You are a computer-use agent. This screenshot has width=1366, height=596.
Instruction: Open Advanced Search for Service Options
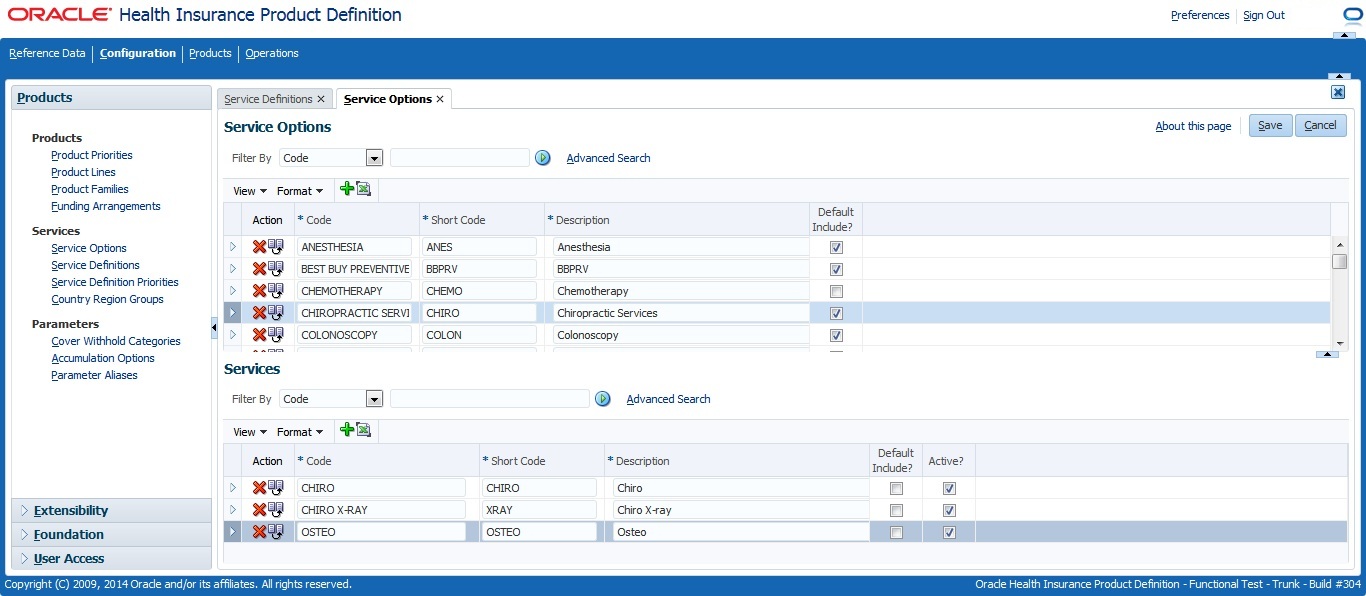point(608,158)
